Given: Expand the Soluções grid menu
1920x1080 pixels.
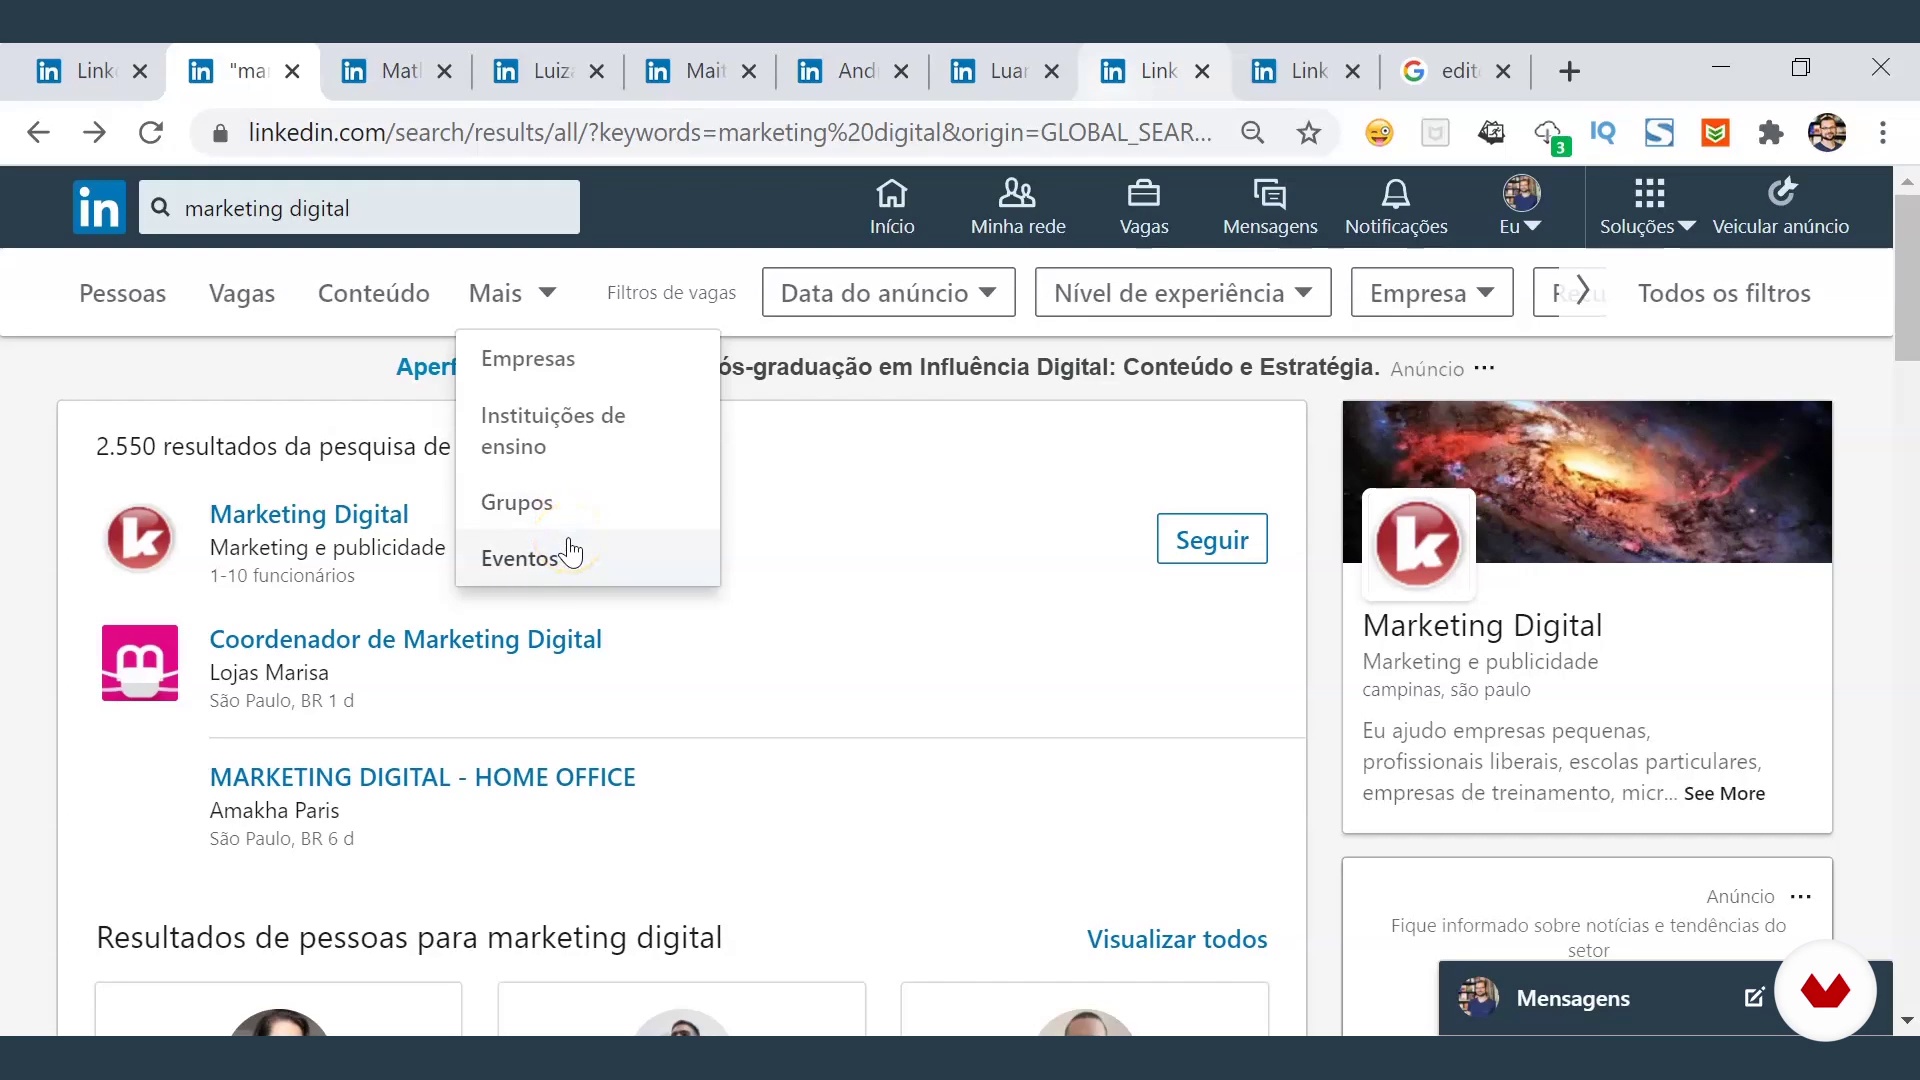Looking at the screenshot, I should [x=1647, y=208].
